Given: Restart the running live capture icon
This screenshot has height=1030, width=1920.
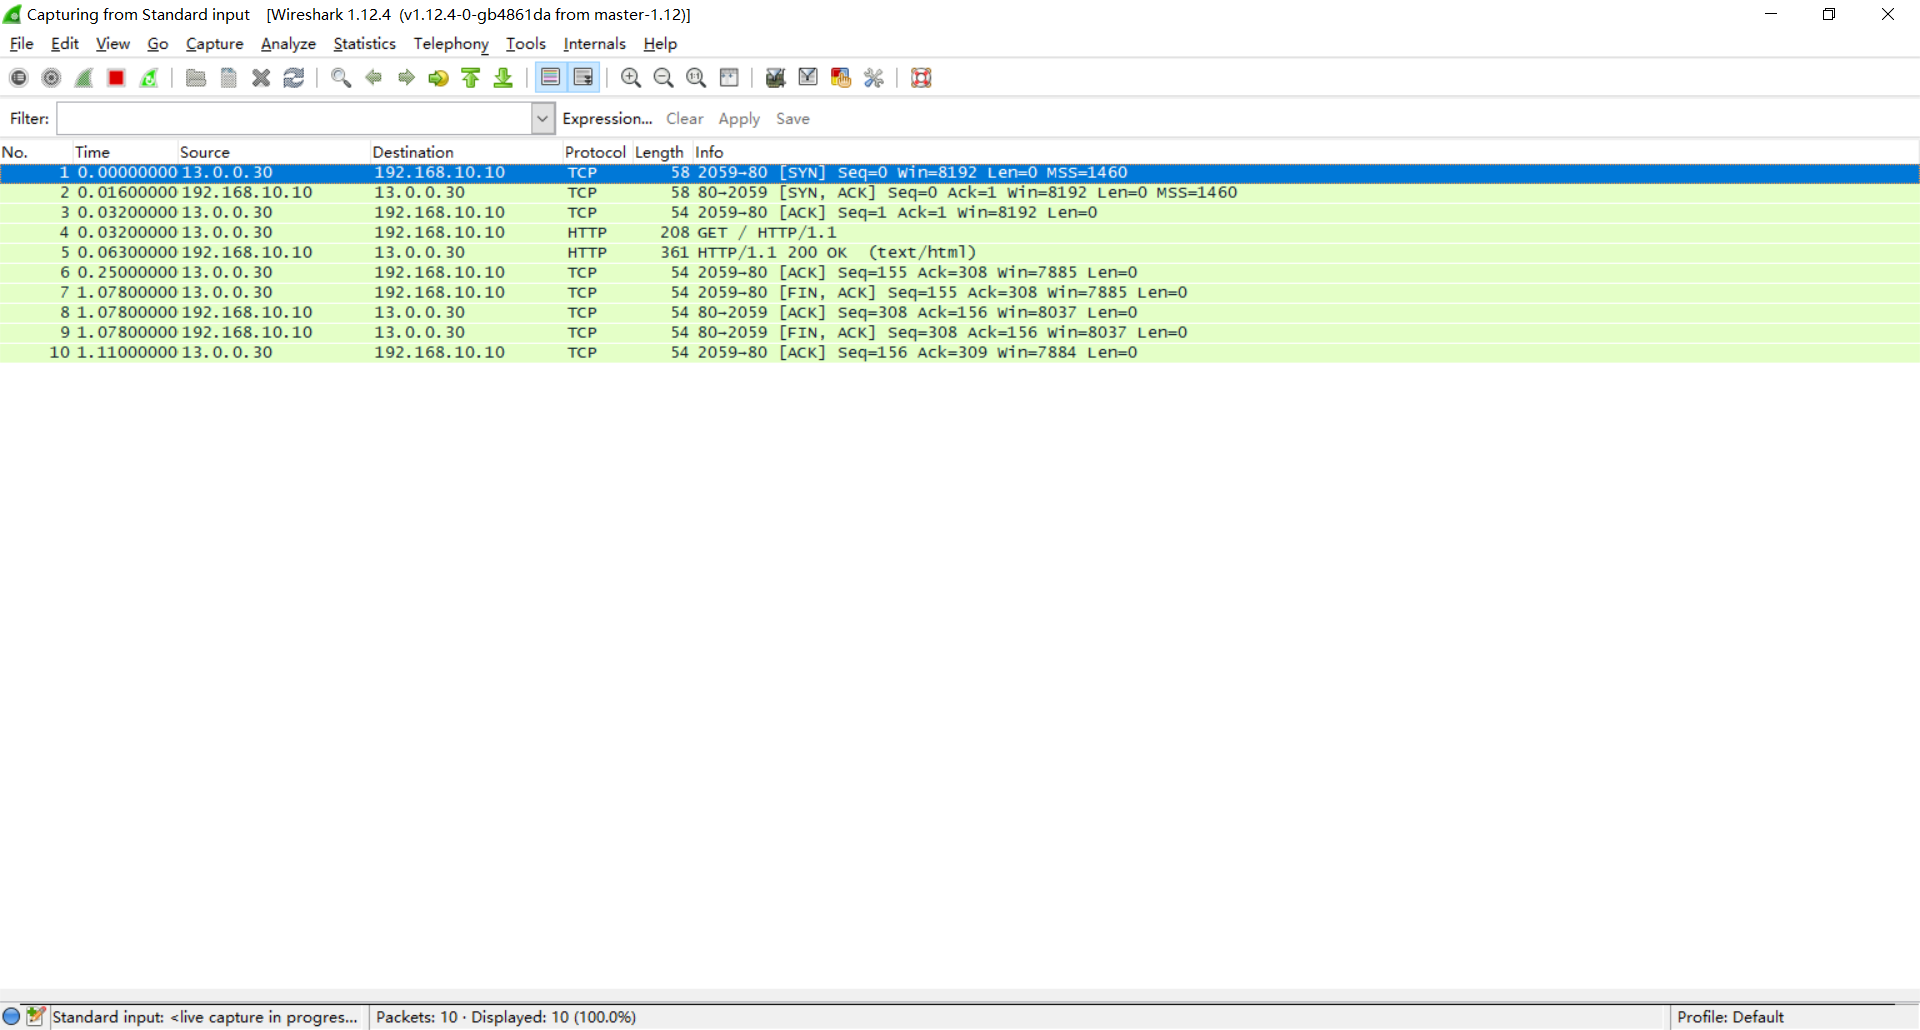Looking at the screenshot, I should click(149, 78).
